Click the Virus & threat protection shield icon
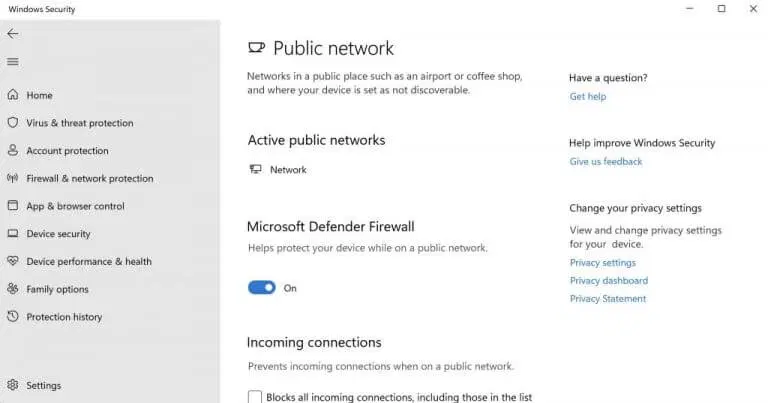Screen dimensions: 768x403 13,122
